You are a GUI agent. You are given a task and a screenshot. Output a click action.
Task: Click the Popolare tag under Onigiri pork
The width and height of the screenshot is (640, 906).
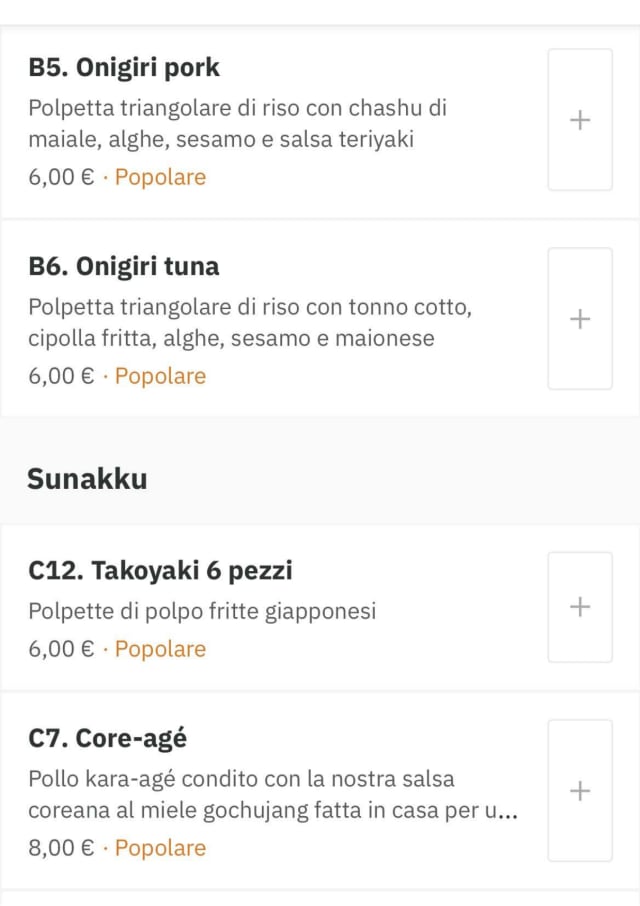pyautogui.click(x=160, y=178)
